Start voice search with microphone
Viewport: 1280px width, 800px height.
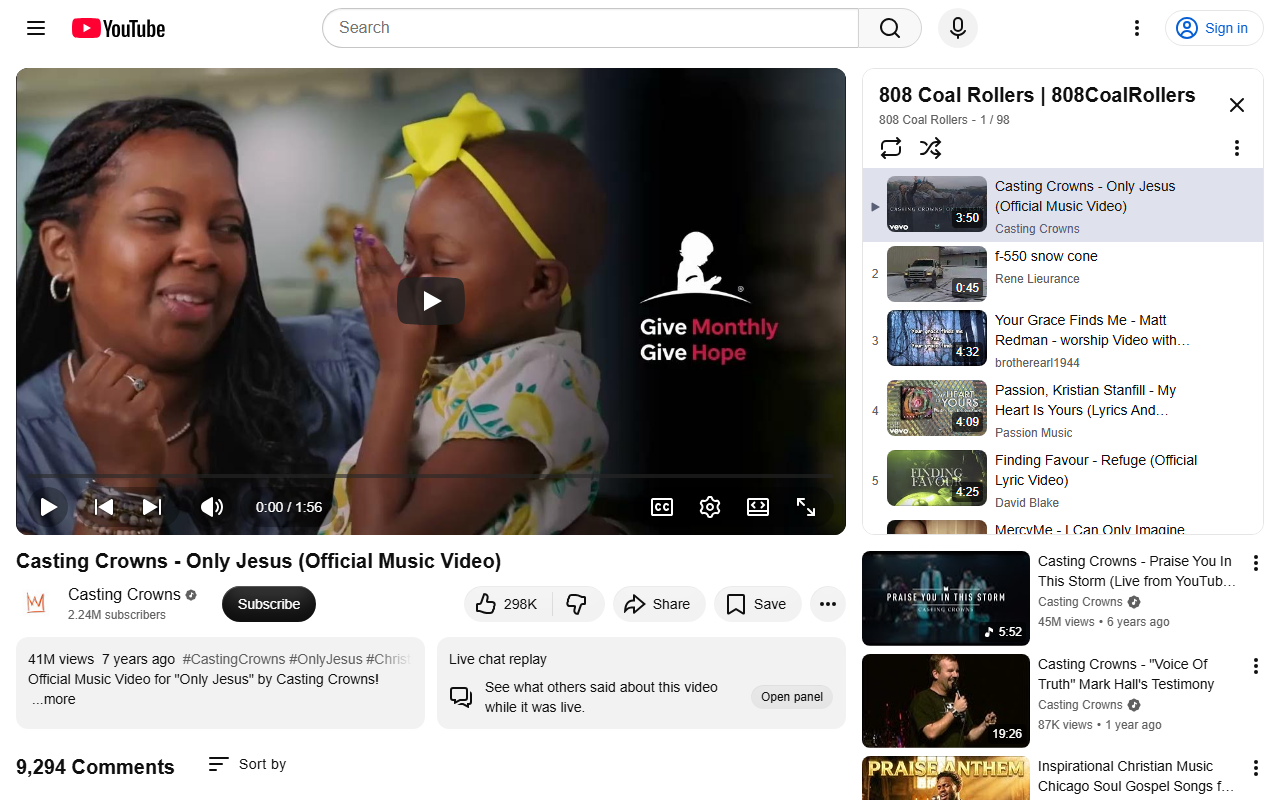[x=958, y=28]
